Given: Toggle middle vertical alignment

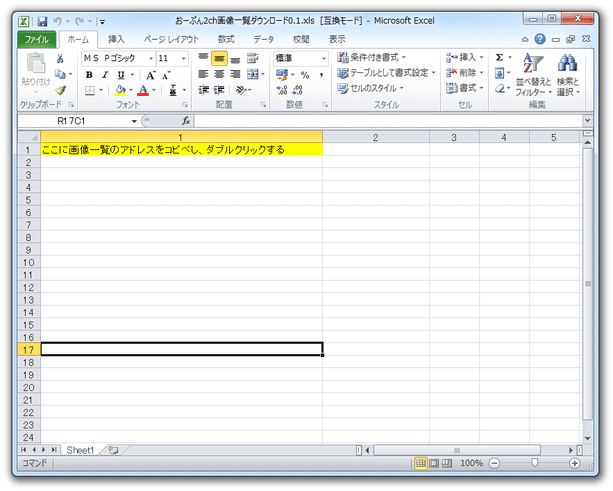Looking at the screenshot, I should point(219,58).
